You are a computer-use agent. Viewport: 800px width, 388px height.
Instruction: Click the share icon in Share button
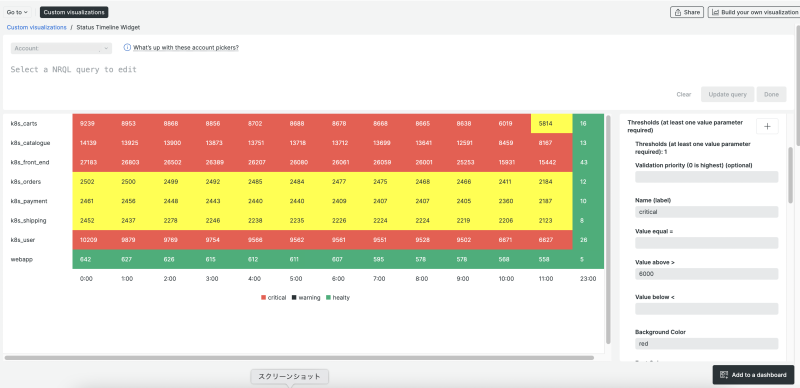[678, 12]
